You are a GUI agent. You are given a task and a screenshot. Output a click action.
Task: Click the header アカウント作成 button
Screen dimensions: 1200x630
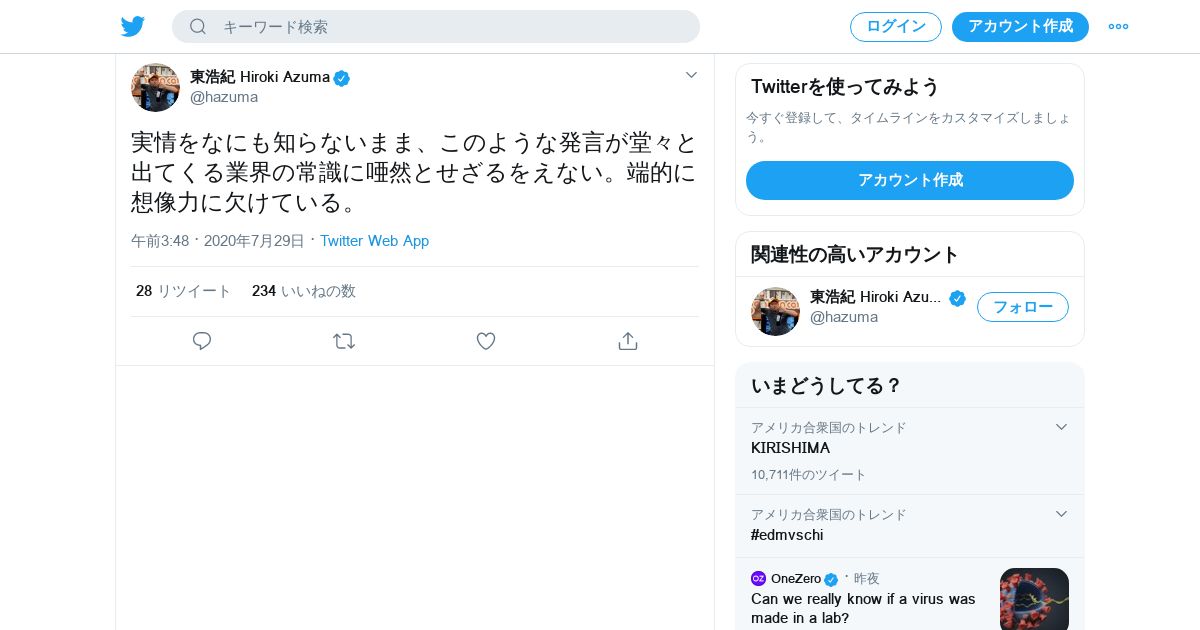(1020, 27)
